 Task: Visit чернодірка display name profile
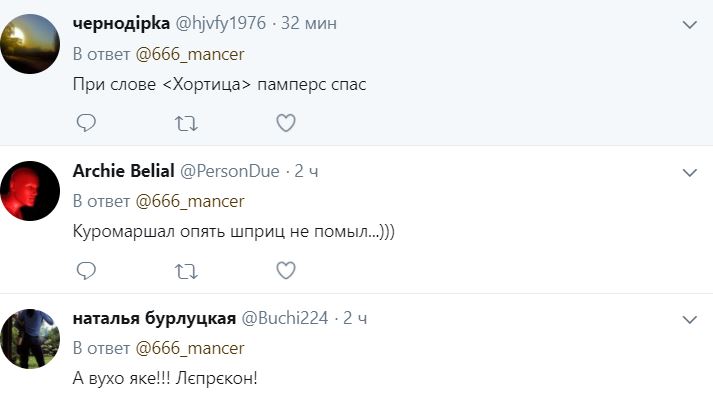pyautogui.click(x=121, y=23)
